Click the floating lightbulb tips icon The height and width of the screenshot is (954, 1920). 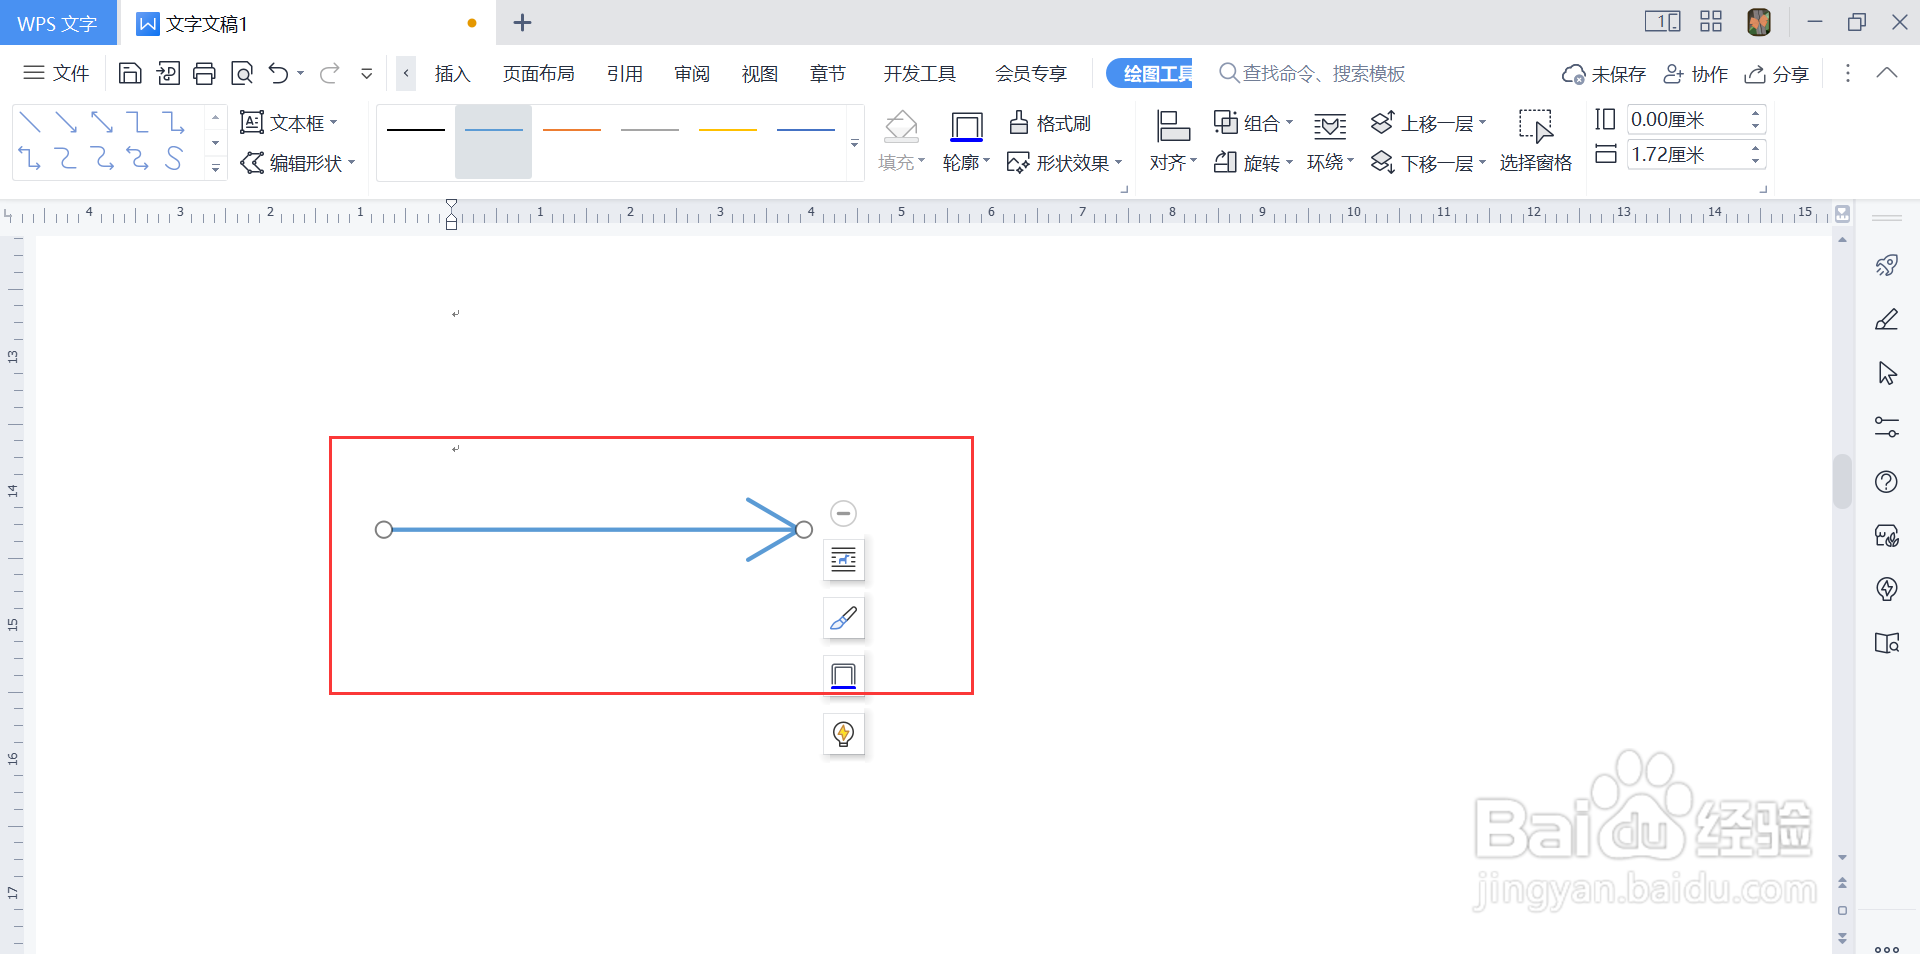(x=844, y=734)
